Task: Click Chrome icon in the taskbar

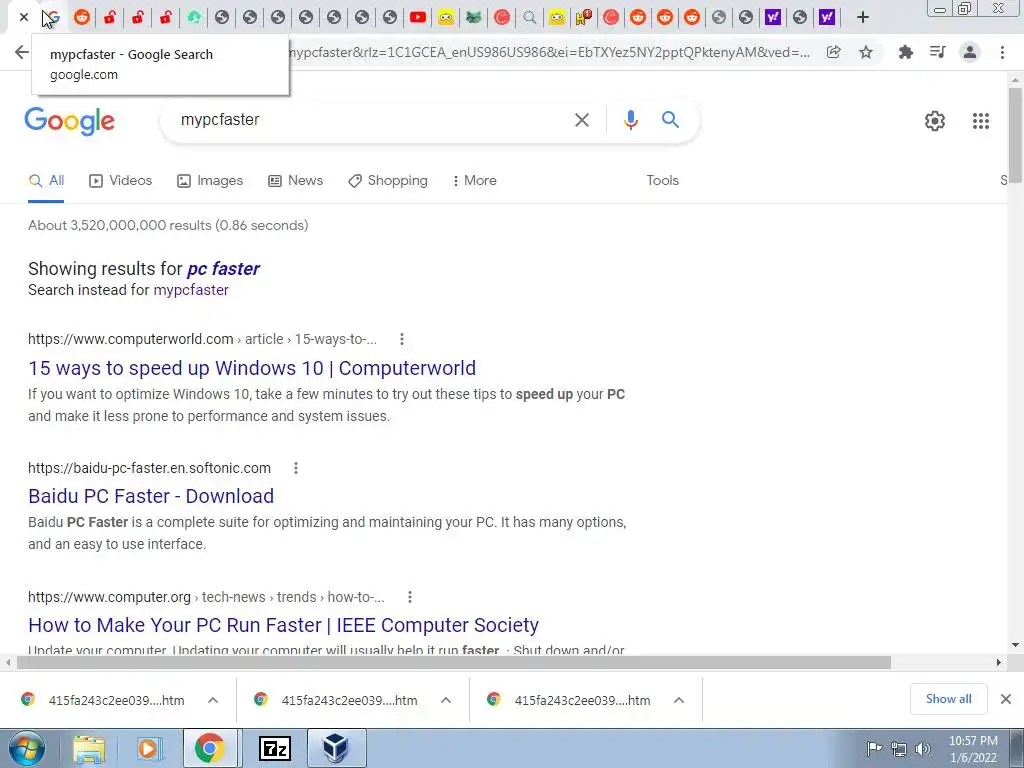Action: 209,748
